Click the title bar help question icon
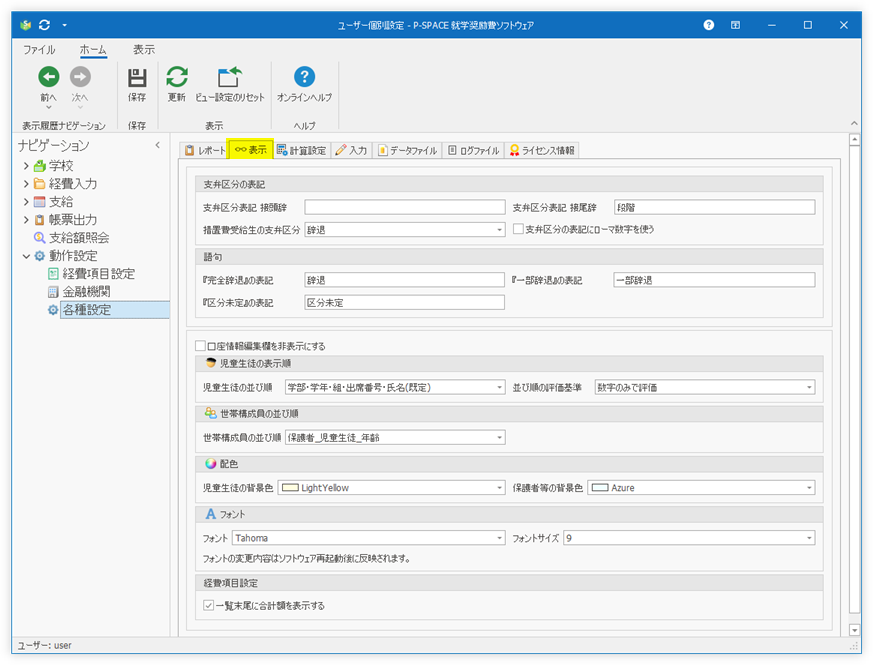This screenshot has height=665, width=873. [x=709, y=25]
